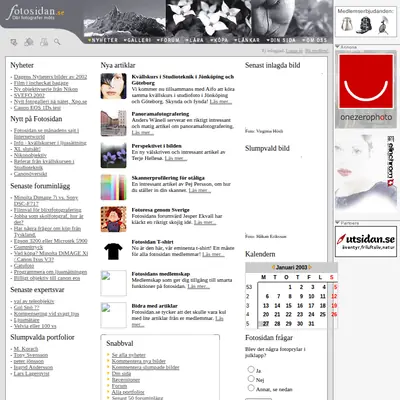Click the globe-shaped icon in the header toolbar
Screen dimensions: 400x400
pos(29,42)
